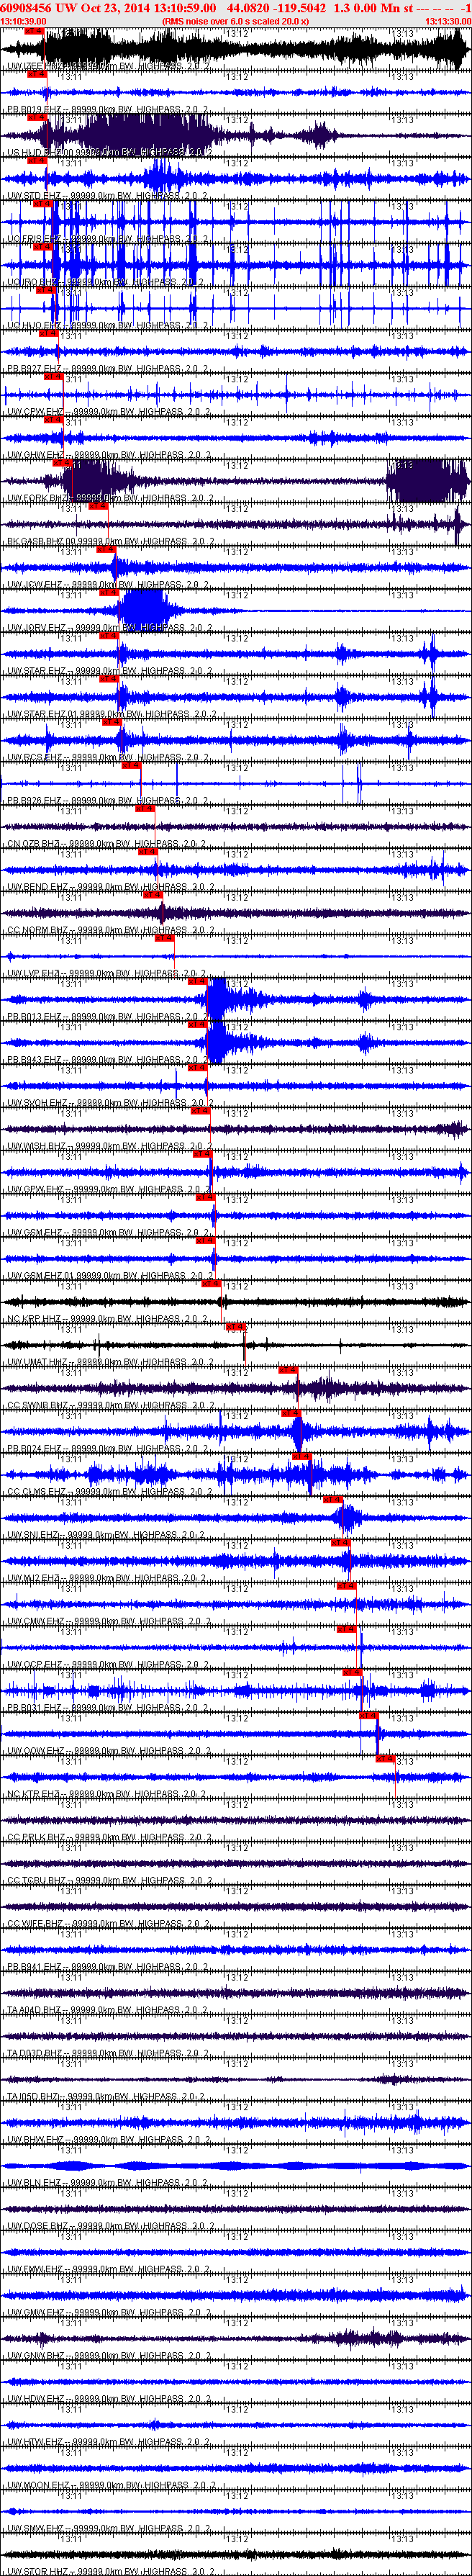Click the NC KRP HHZ station label
Screen dimensions: 472x2576
tap(108, 1319)
